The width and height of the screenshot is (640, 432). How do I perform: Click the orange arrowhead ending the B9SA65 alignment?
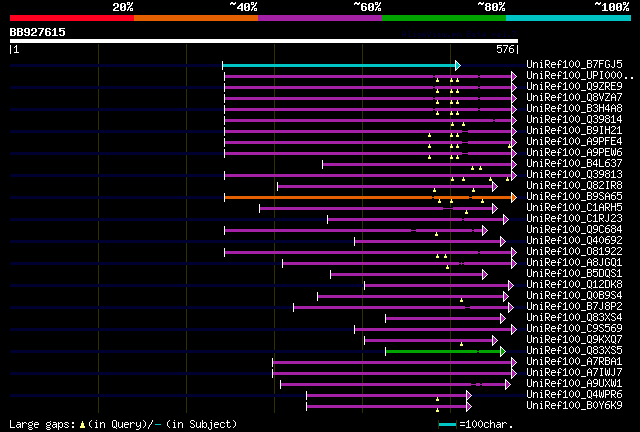tap(514, 198)
